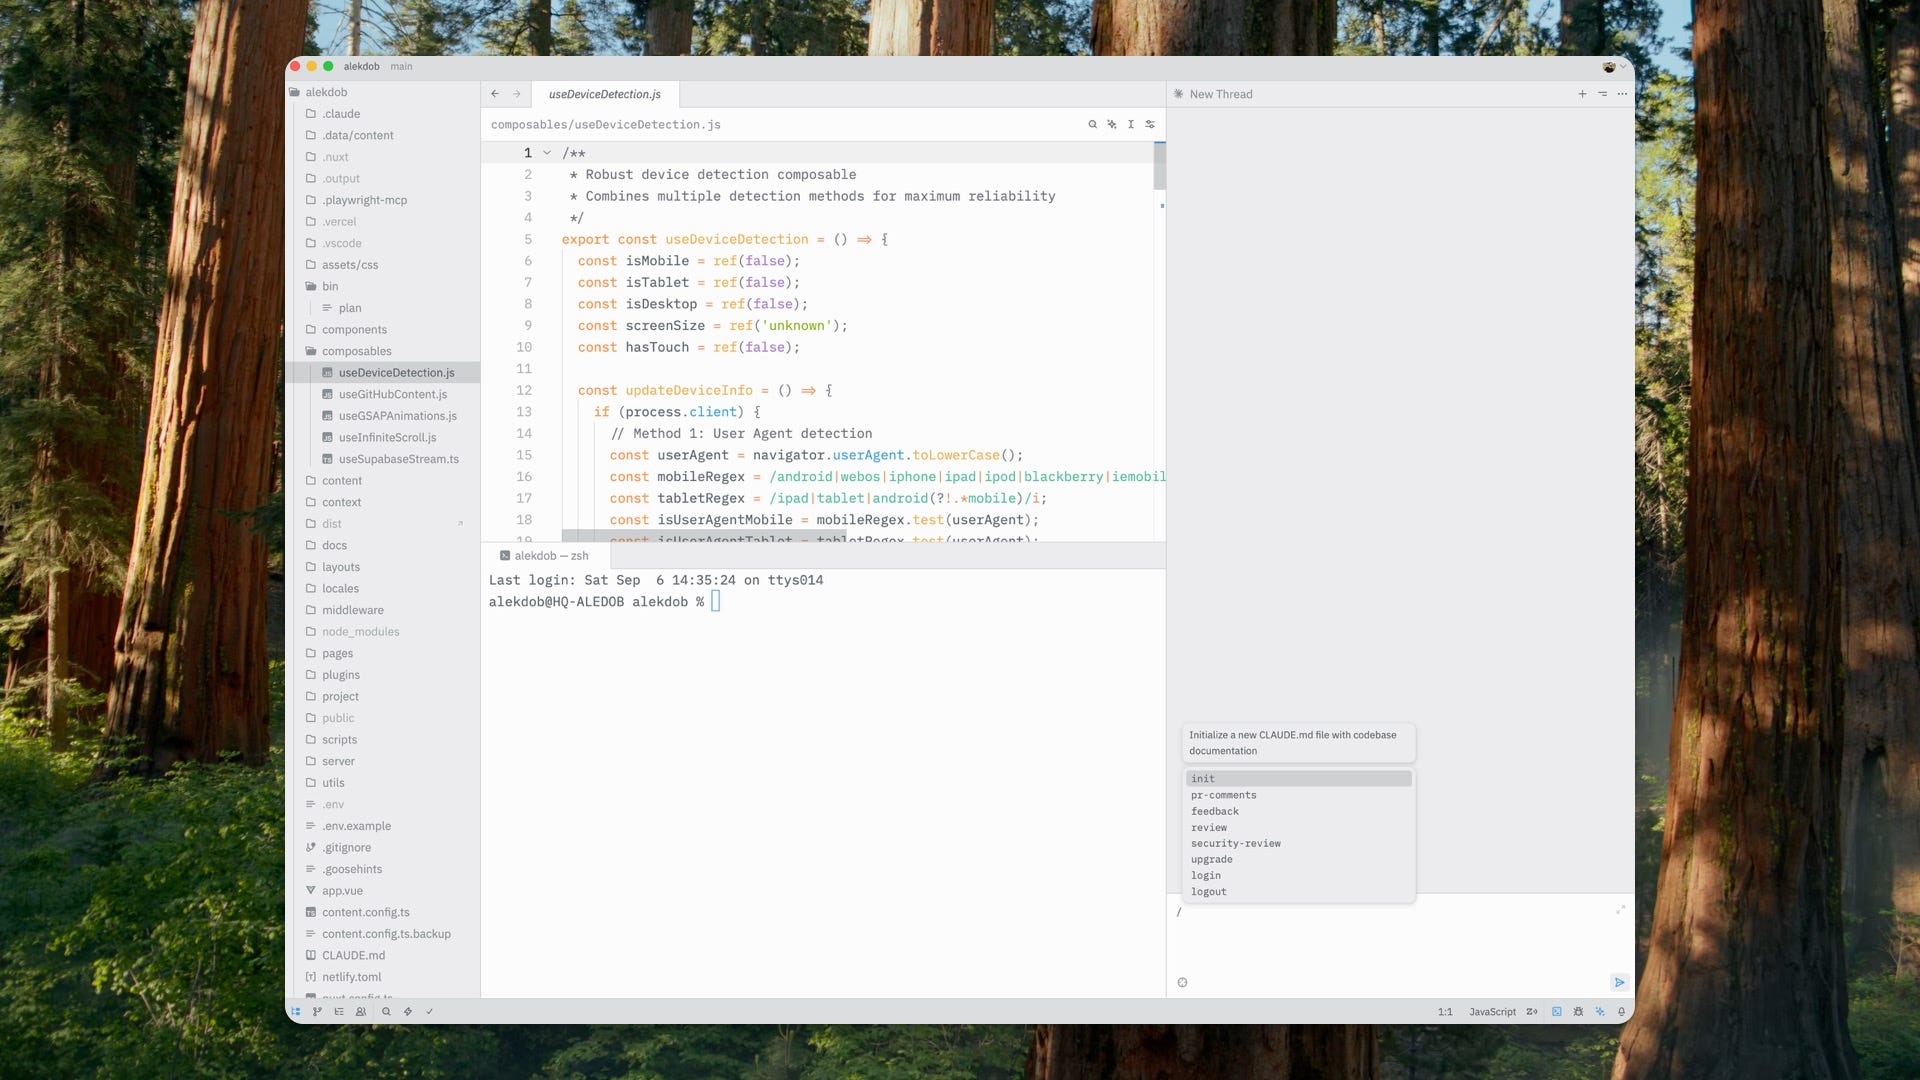Click the alekdob project name in title bar

tap(361, 66)
